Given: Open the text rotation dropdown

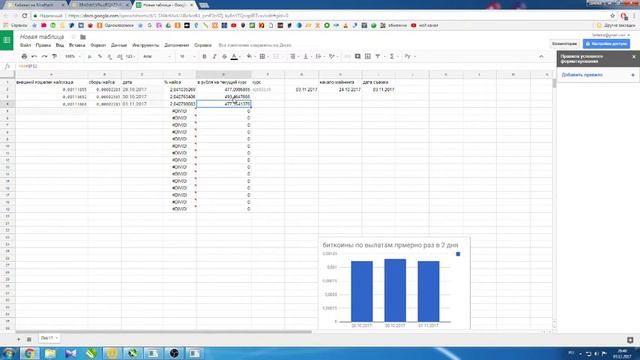Looking at the screenshot, I should pos(333,56).
